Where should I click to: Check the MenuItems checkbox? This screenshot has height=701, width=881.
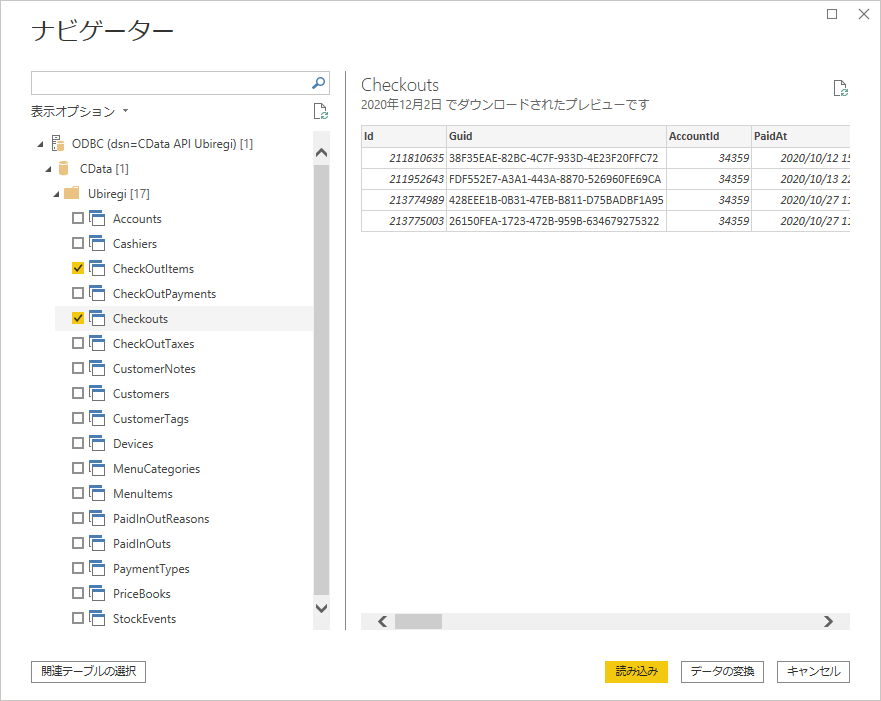pos(78,494)
